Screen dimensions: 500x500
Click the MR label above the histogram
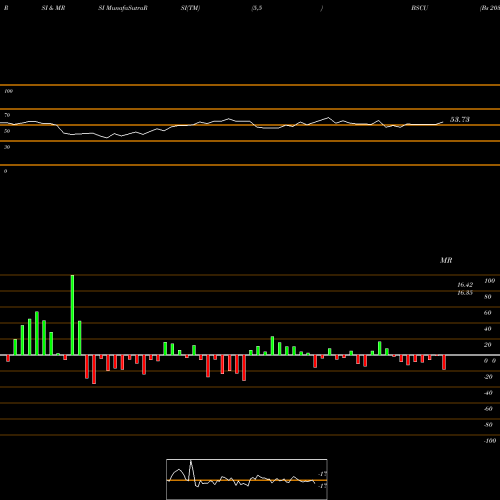click(x=446, y=261)
